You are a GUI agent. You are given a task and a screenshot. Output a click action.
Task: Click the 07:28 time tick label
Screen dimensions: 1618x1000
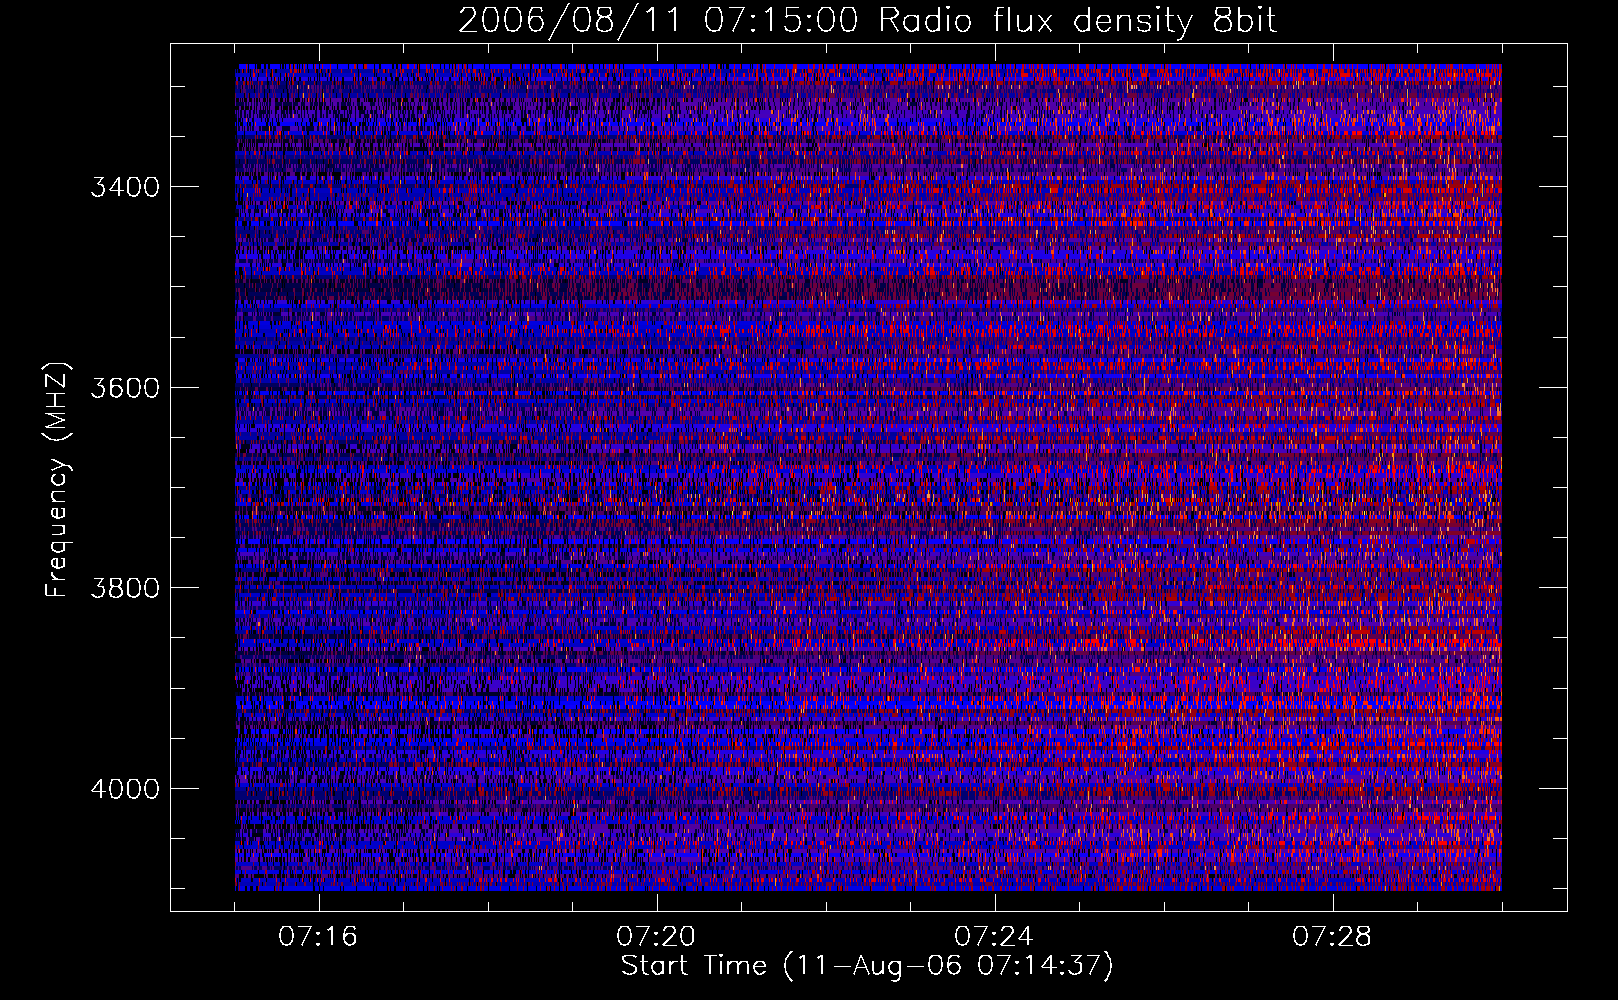tap(1332, 937)
